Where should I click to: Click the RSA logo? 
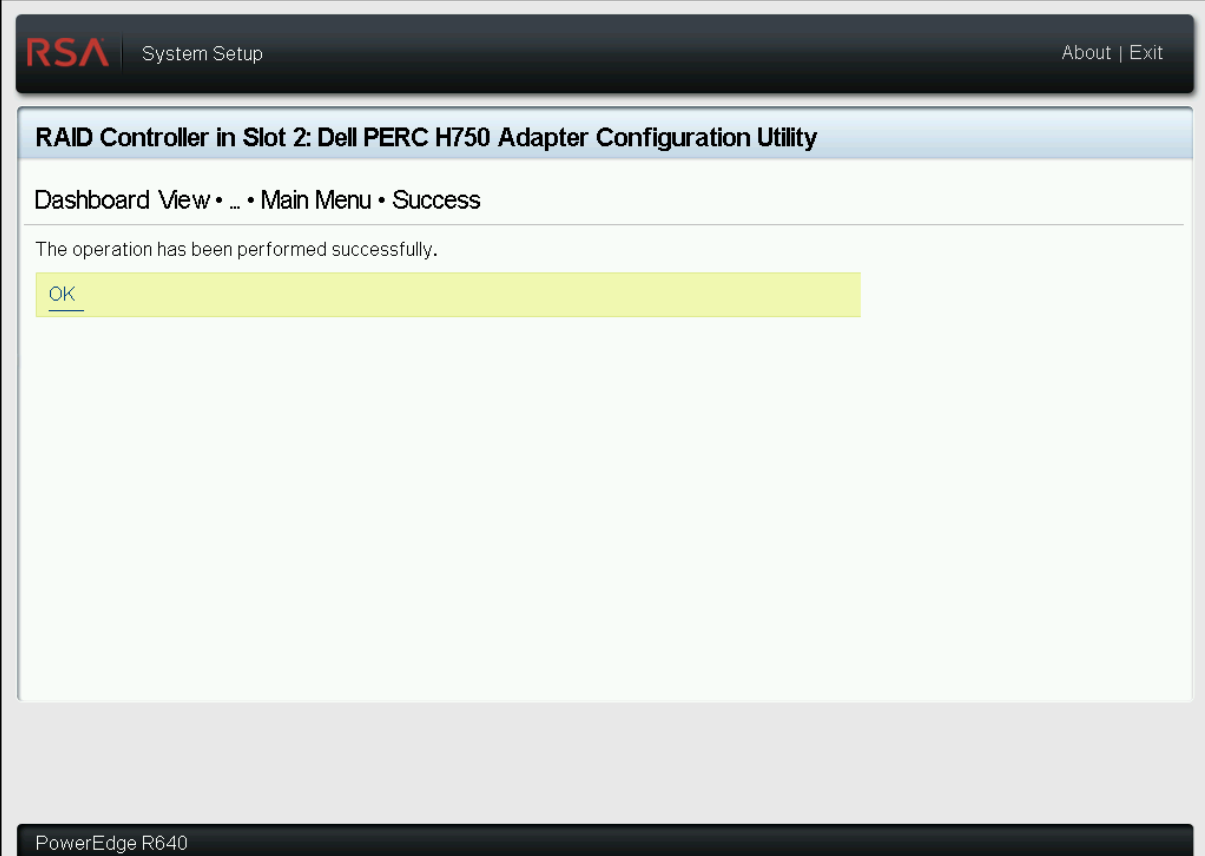[68, 53]
